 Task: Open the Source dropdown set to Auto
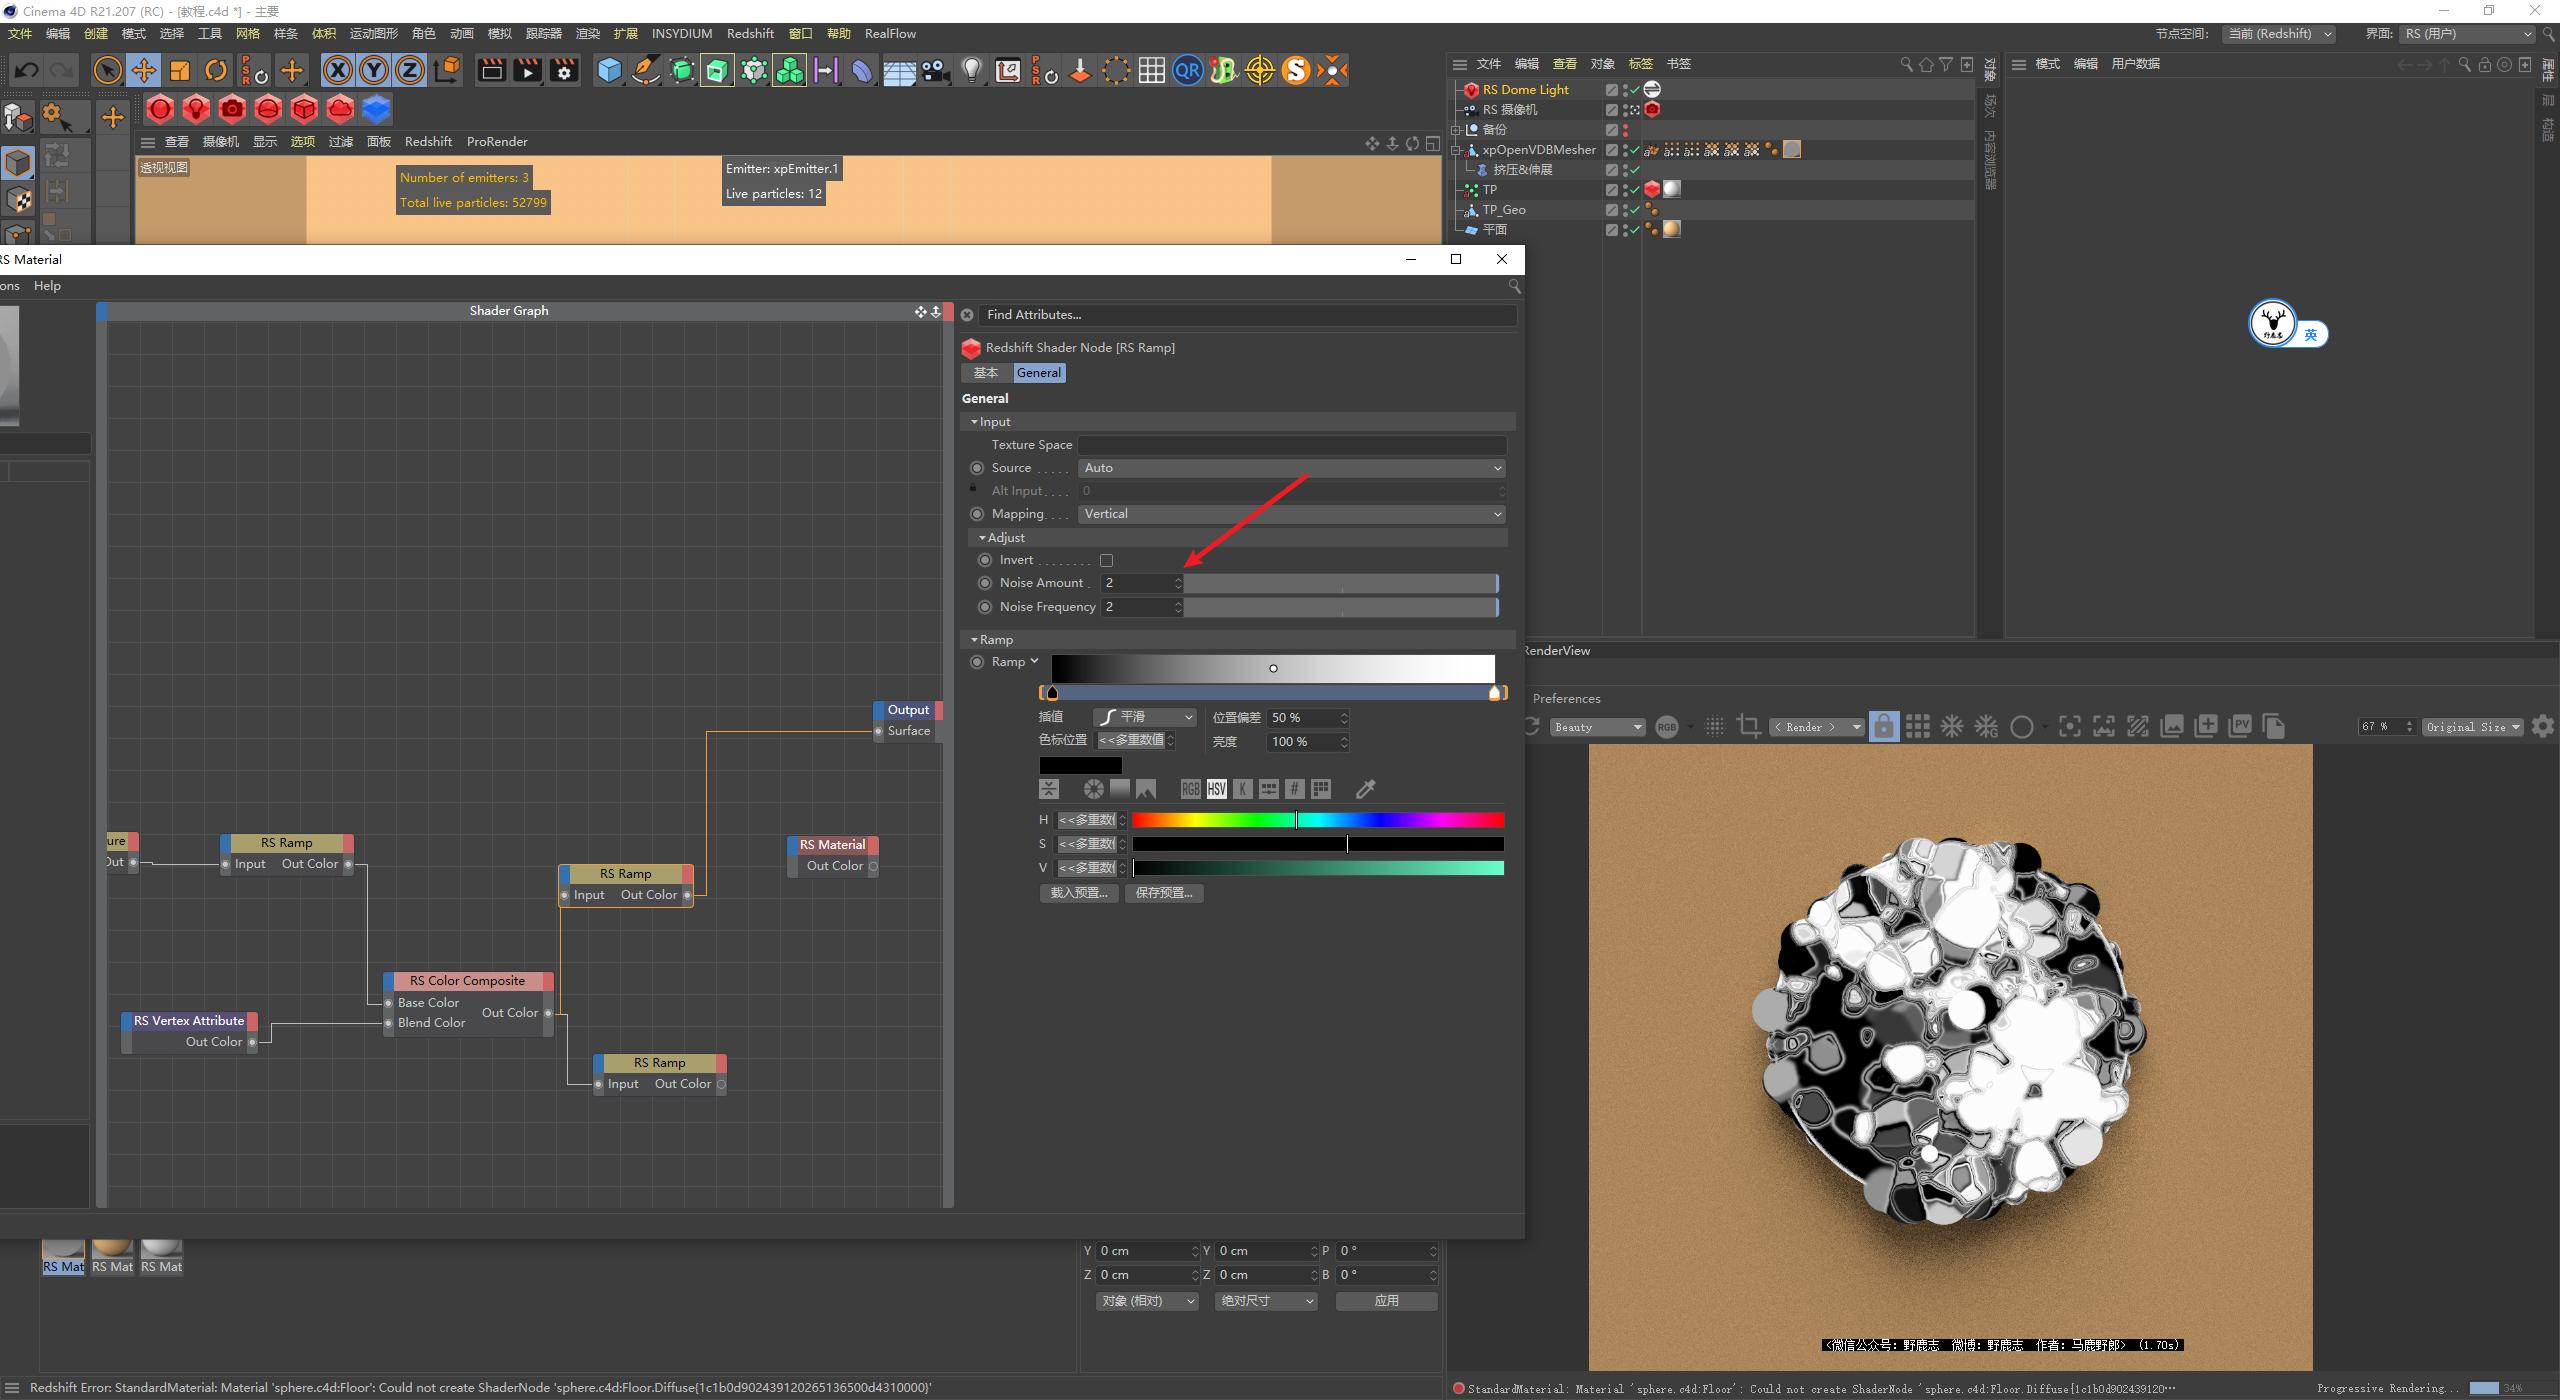coord(1290,467)
